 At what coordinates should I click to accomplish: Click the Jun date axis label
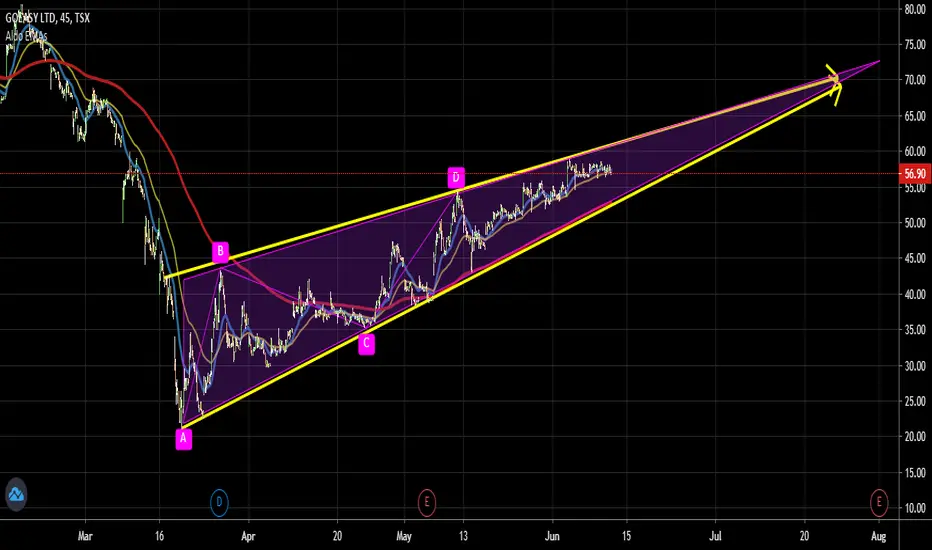click(x=552, y=536)
